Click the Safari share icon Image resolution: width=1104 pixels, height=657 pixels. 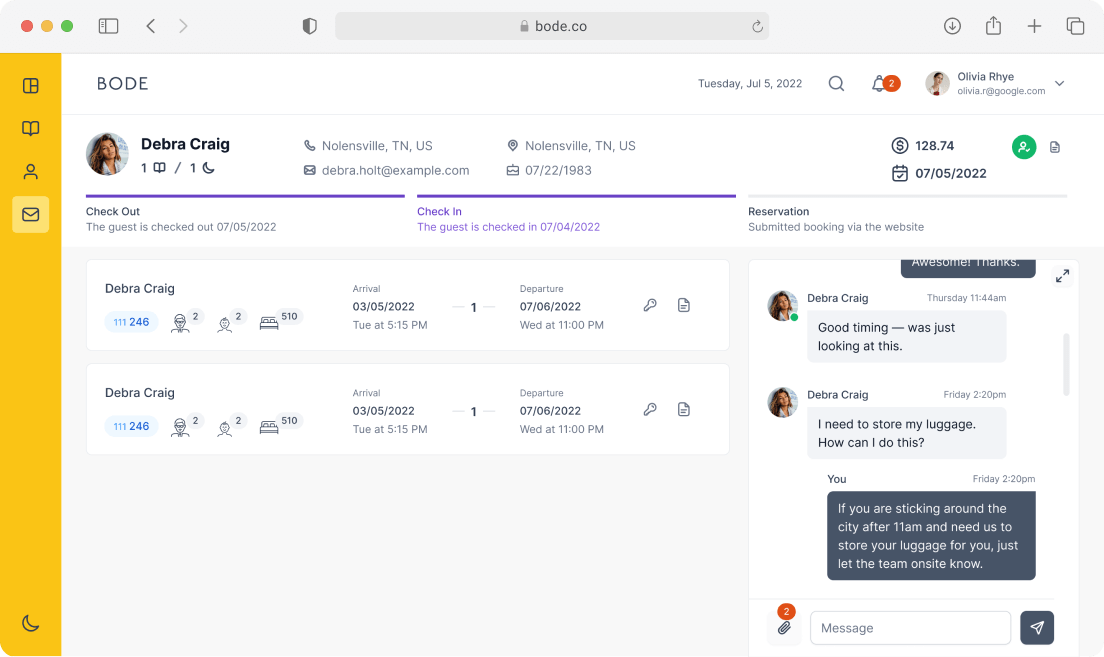click(x=993, y=26)
